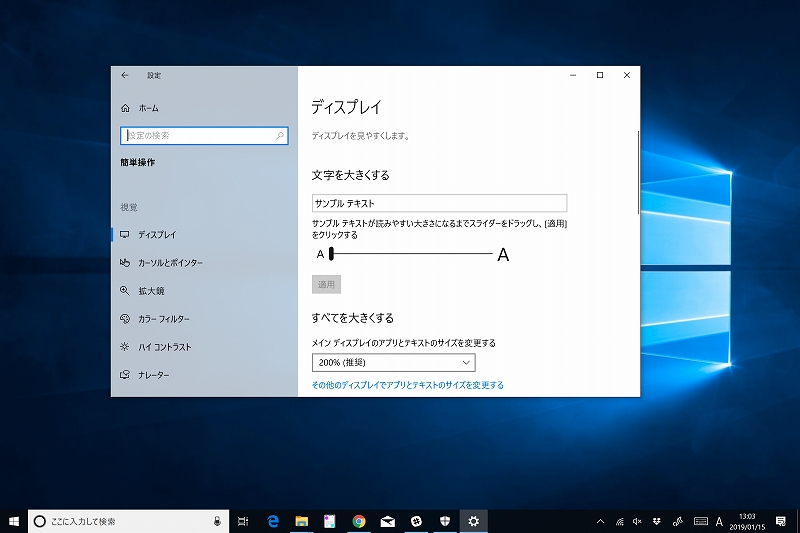The image size is (800, 533).
Task: Launch Microsoft Edge from the taskbar
Action: [x=272, y=521]
